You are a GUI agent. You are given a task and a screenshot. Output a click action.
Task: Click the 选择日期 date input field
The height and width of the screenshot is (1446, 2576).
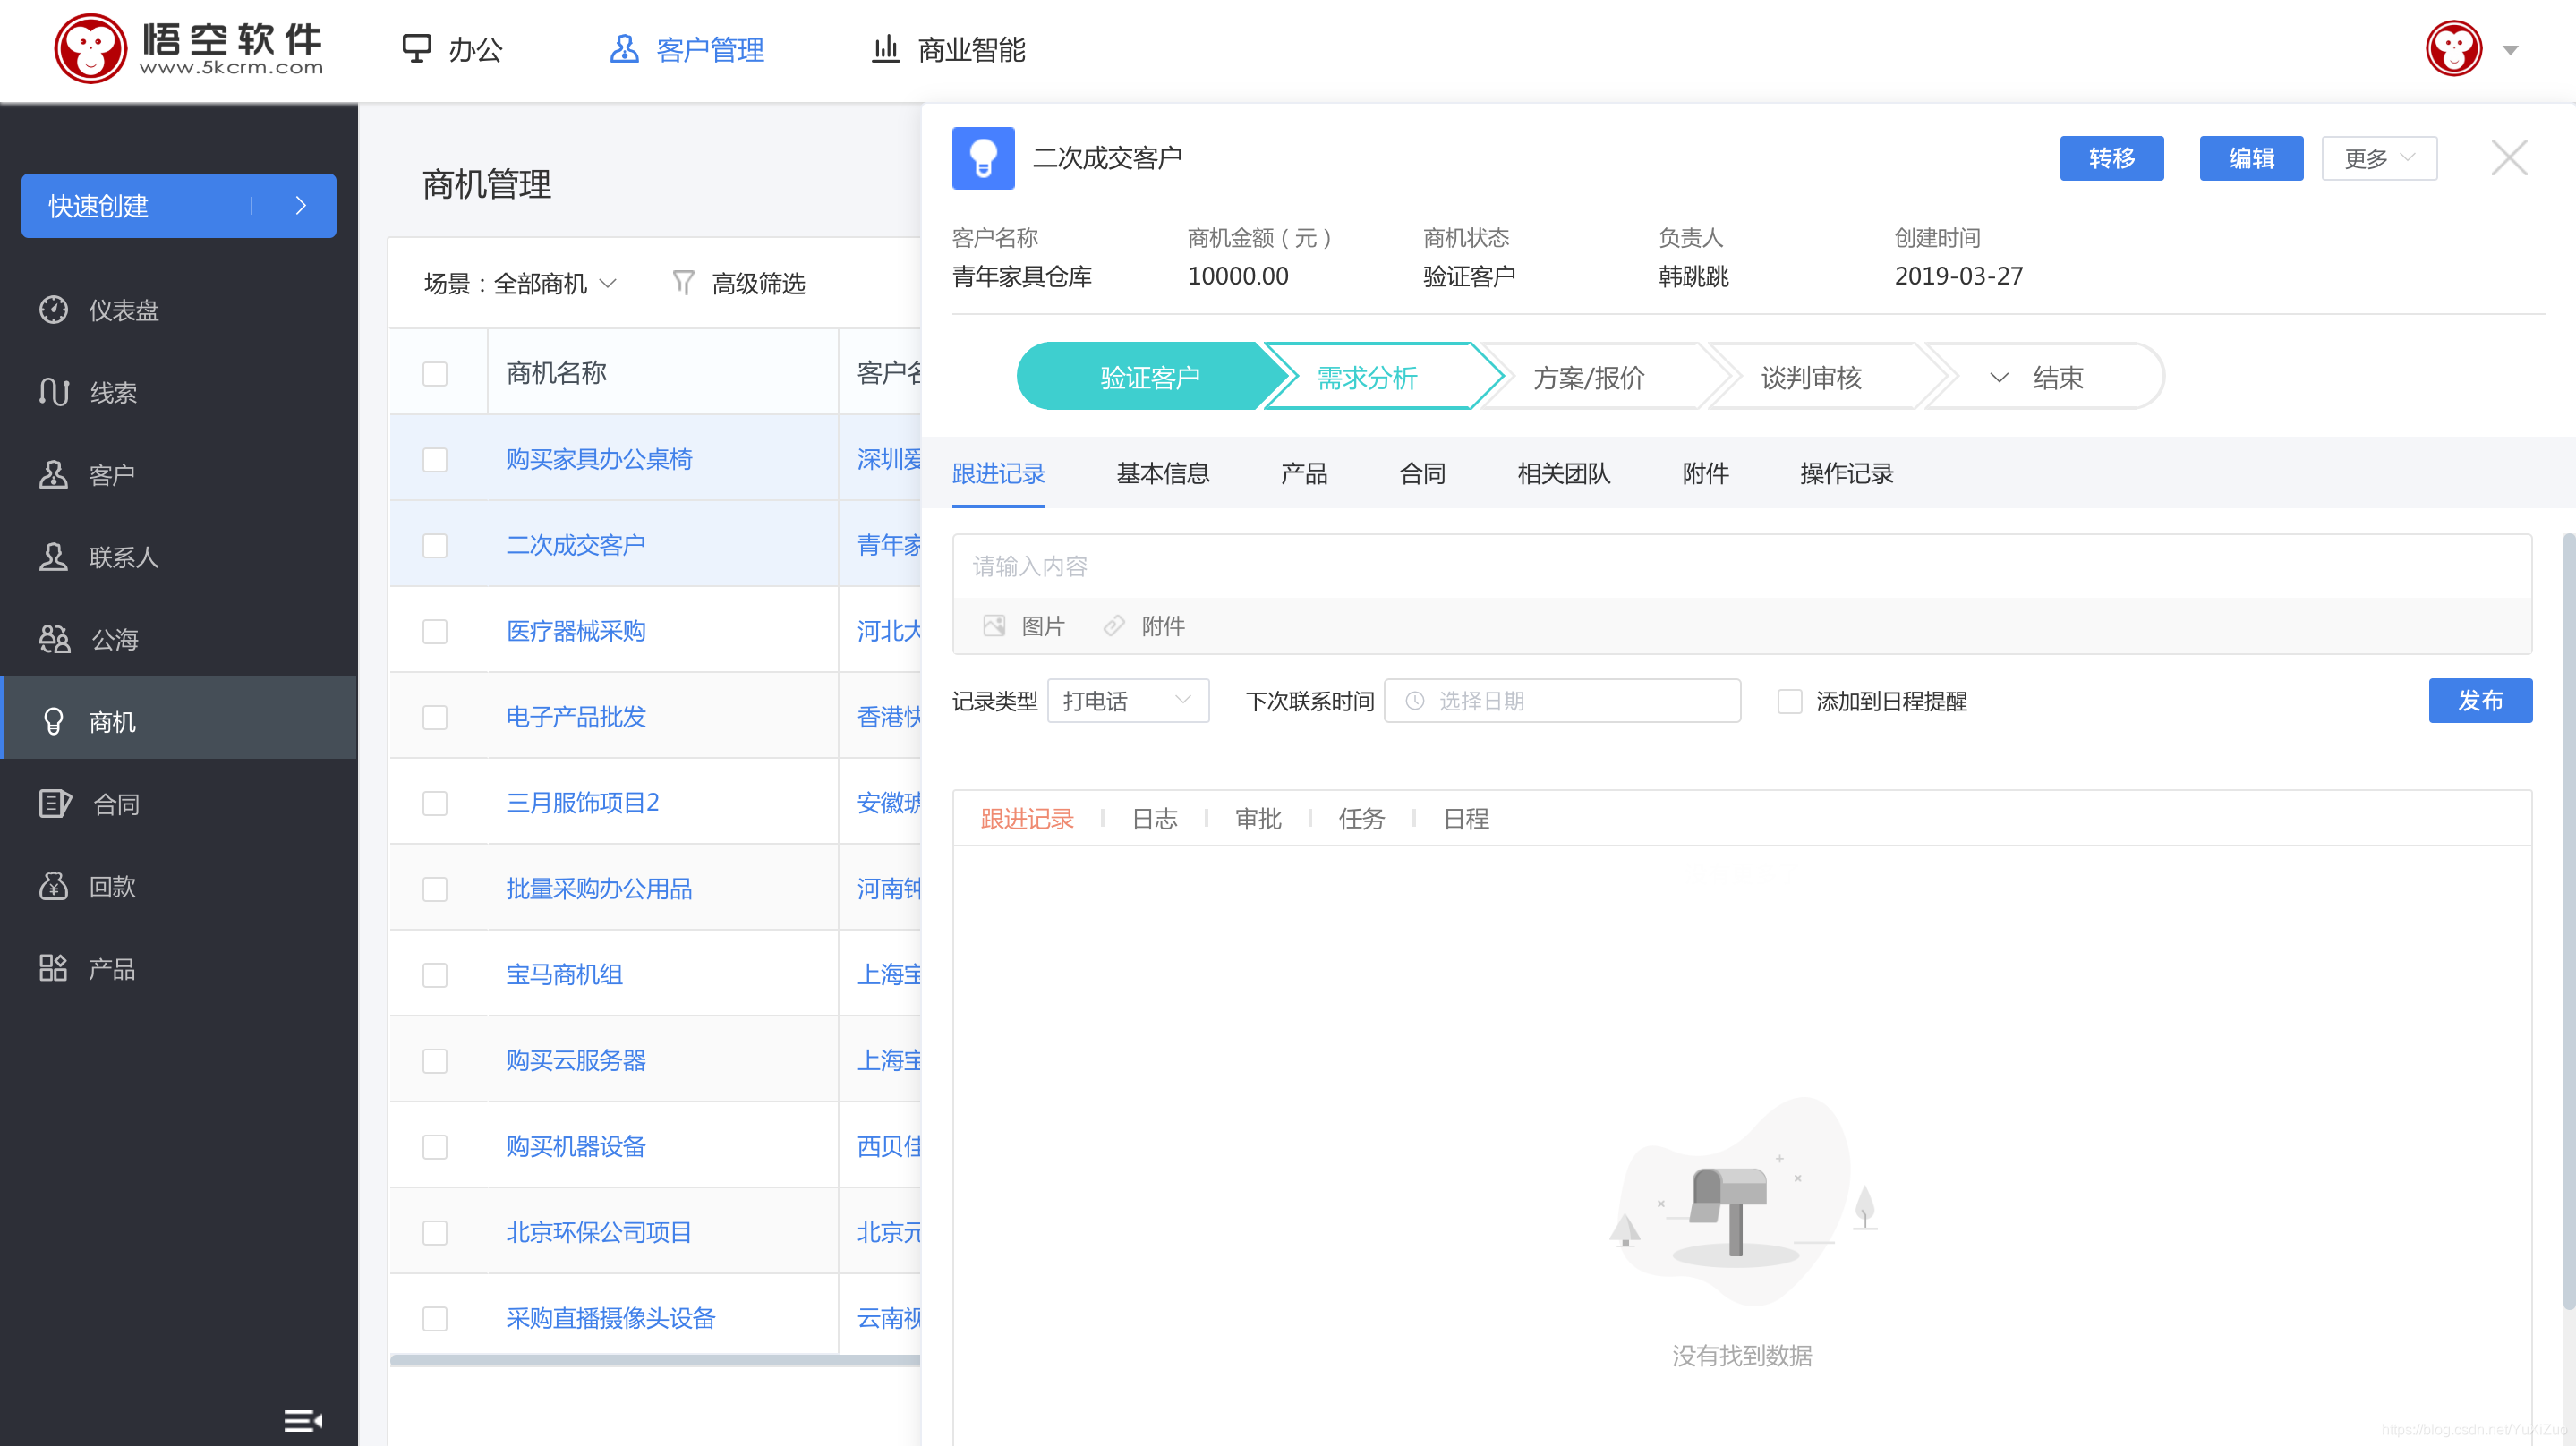point(1560,701)
